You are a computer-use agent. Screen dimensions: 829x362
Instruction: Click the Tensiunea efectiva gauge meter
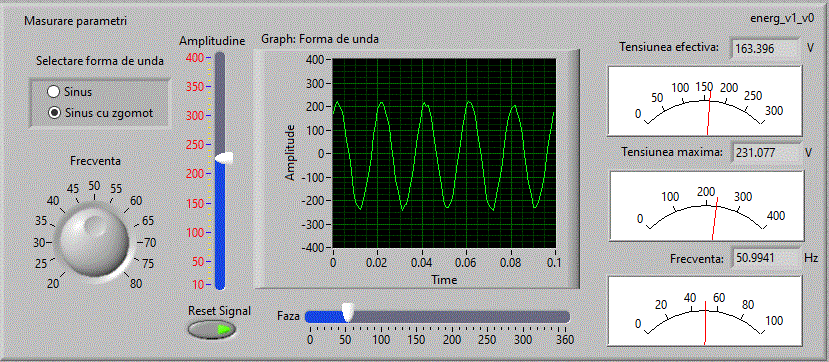click(705, 100)
